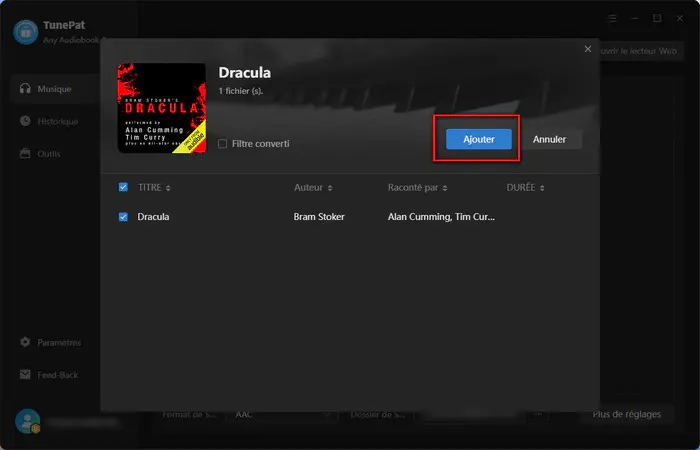Click the Plus de réglages button

[627, 414]
